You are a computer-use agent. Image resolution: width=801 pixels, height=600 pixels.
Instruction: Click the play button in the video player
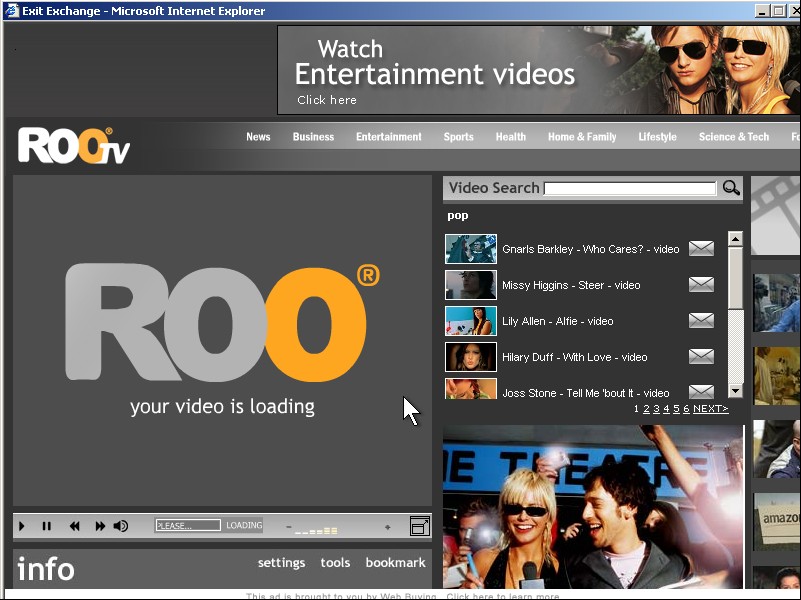(21, 526)
